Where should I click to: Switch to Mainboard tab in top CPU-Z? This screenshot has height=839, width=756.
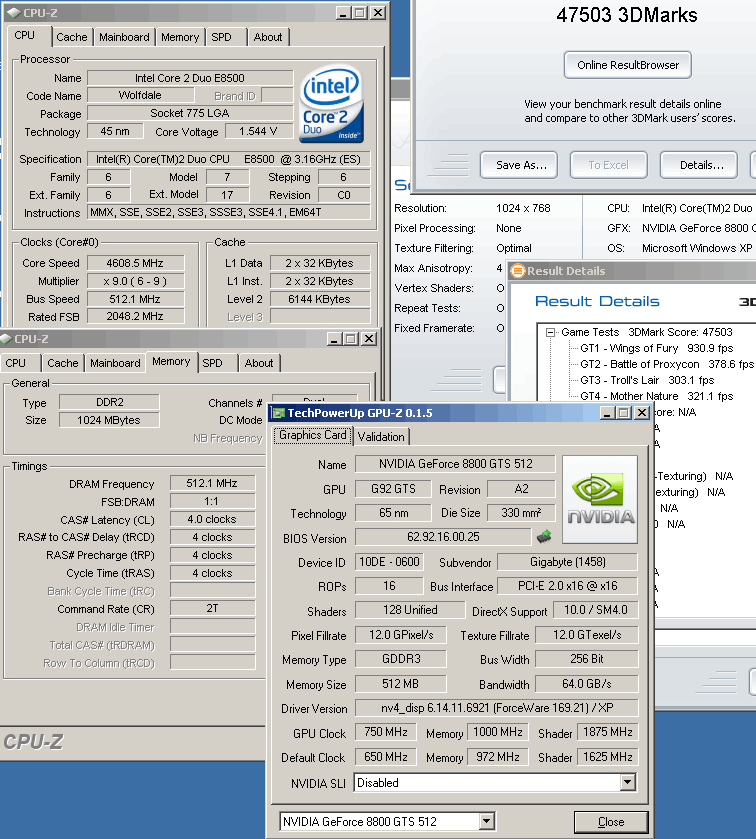(x=124, y=37)
